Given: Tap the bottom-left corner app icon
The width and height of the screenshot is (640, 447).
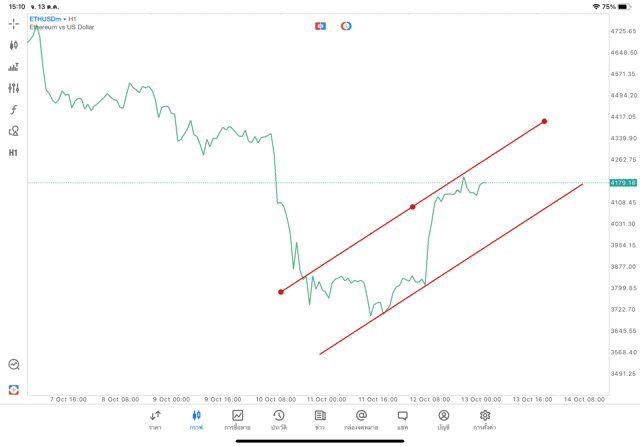Looking at the screenshot, I should pos(14,389).
